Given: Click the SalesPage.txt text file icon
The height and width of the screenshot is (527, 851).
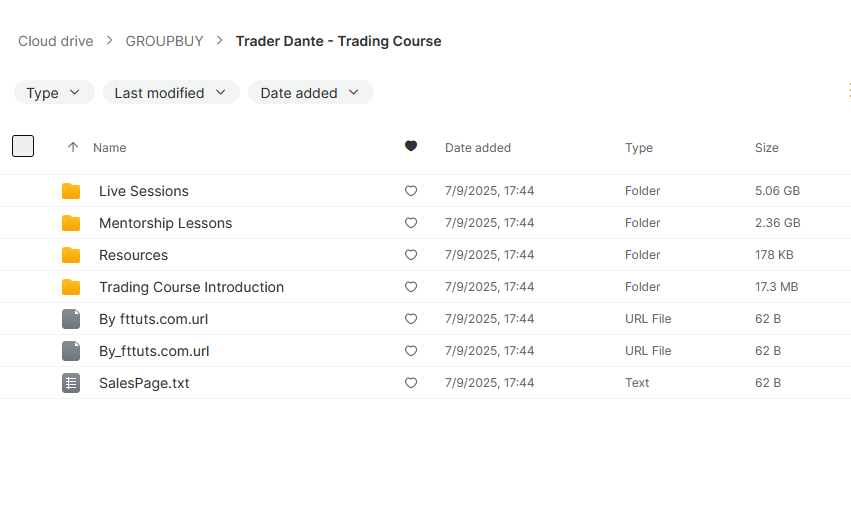Looking at the screenshot, I should (71, 383).
